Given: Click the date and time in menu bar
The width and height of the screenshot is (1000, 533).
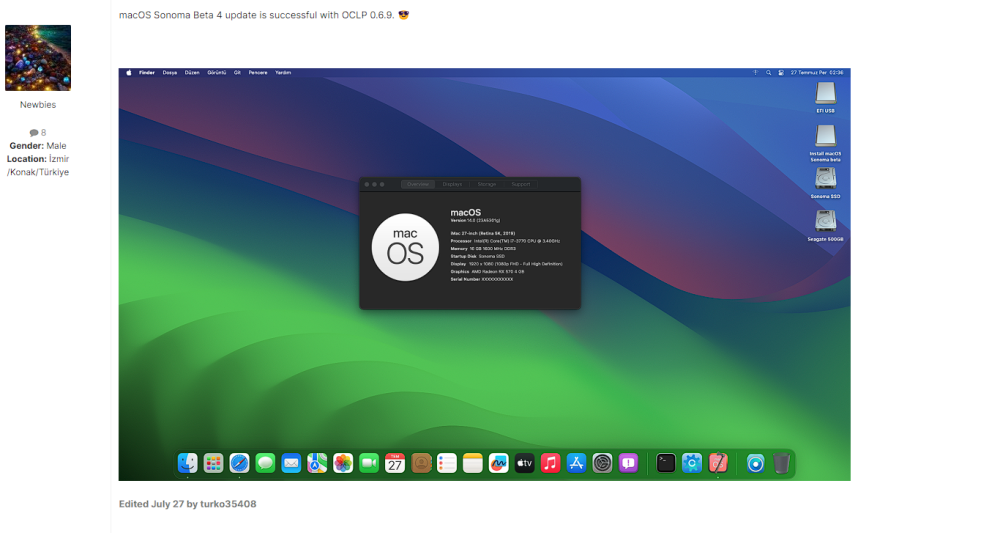Looking at the screenshot, I should (817, 73).
